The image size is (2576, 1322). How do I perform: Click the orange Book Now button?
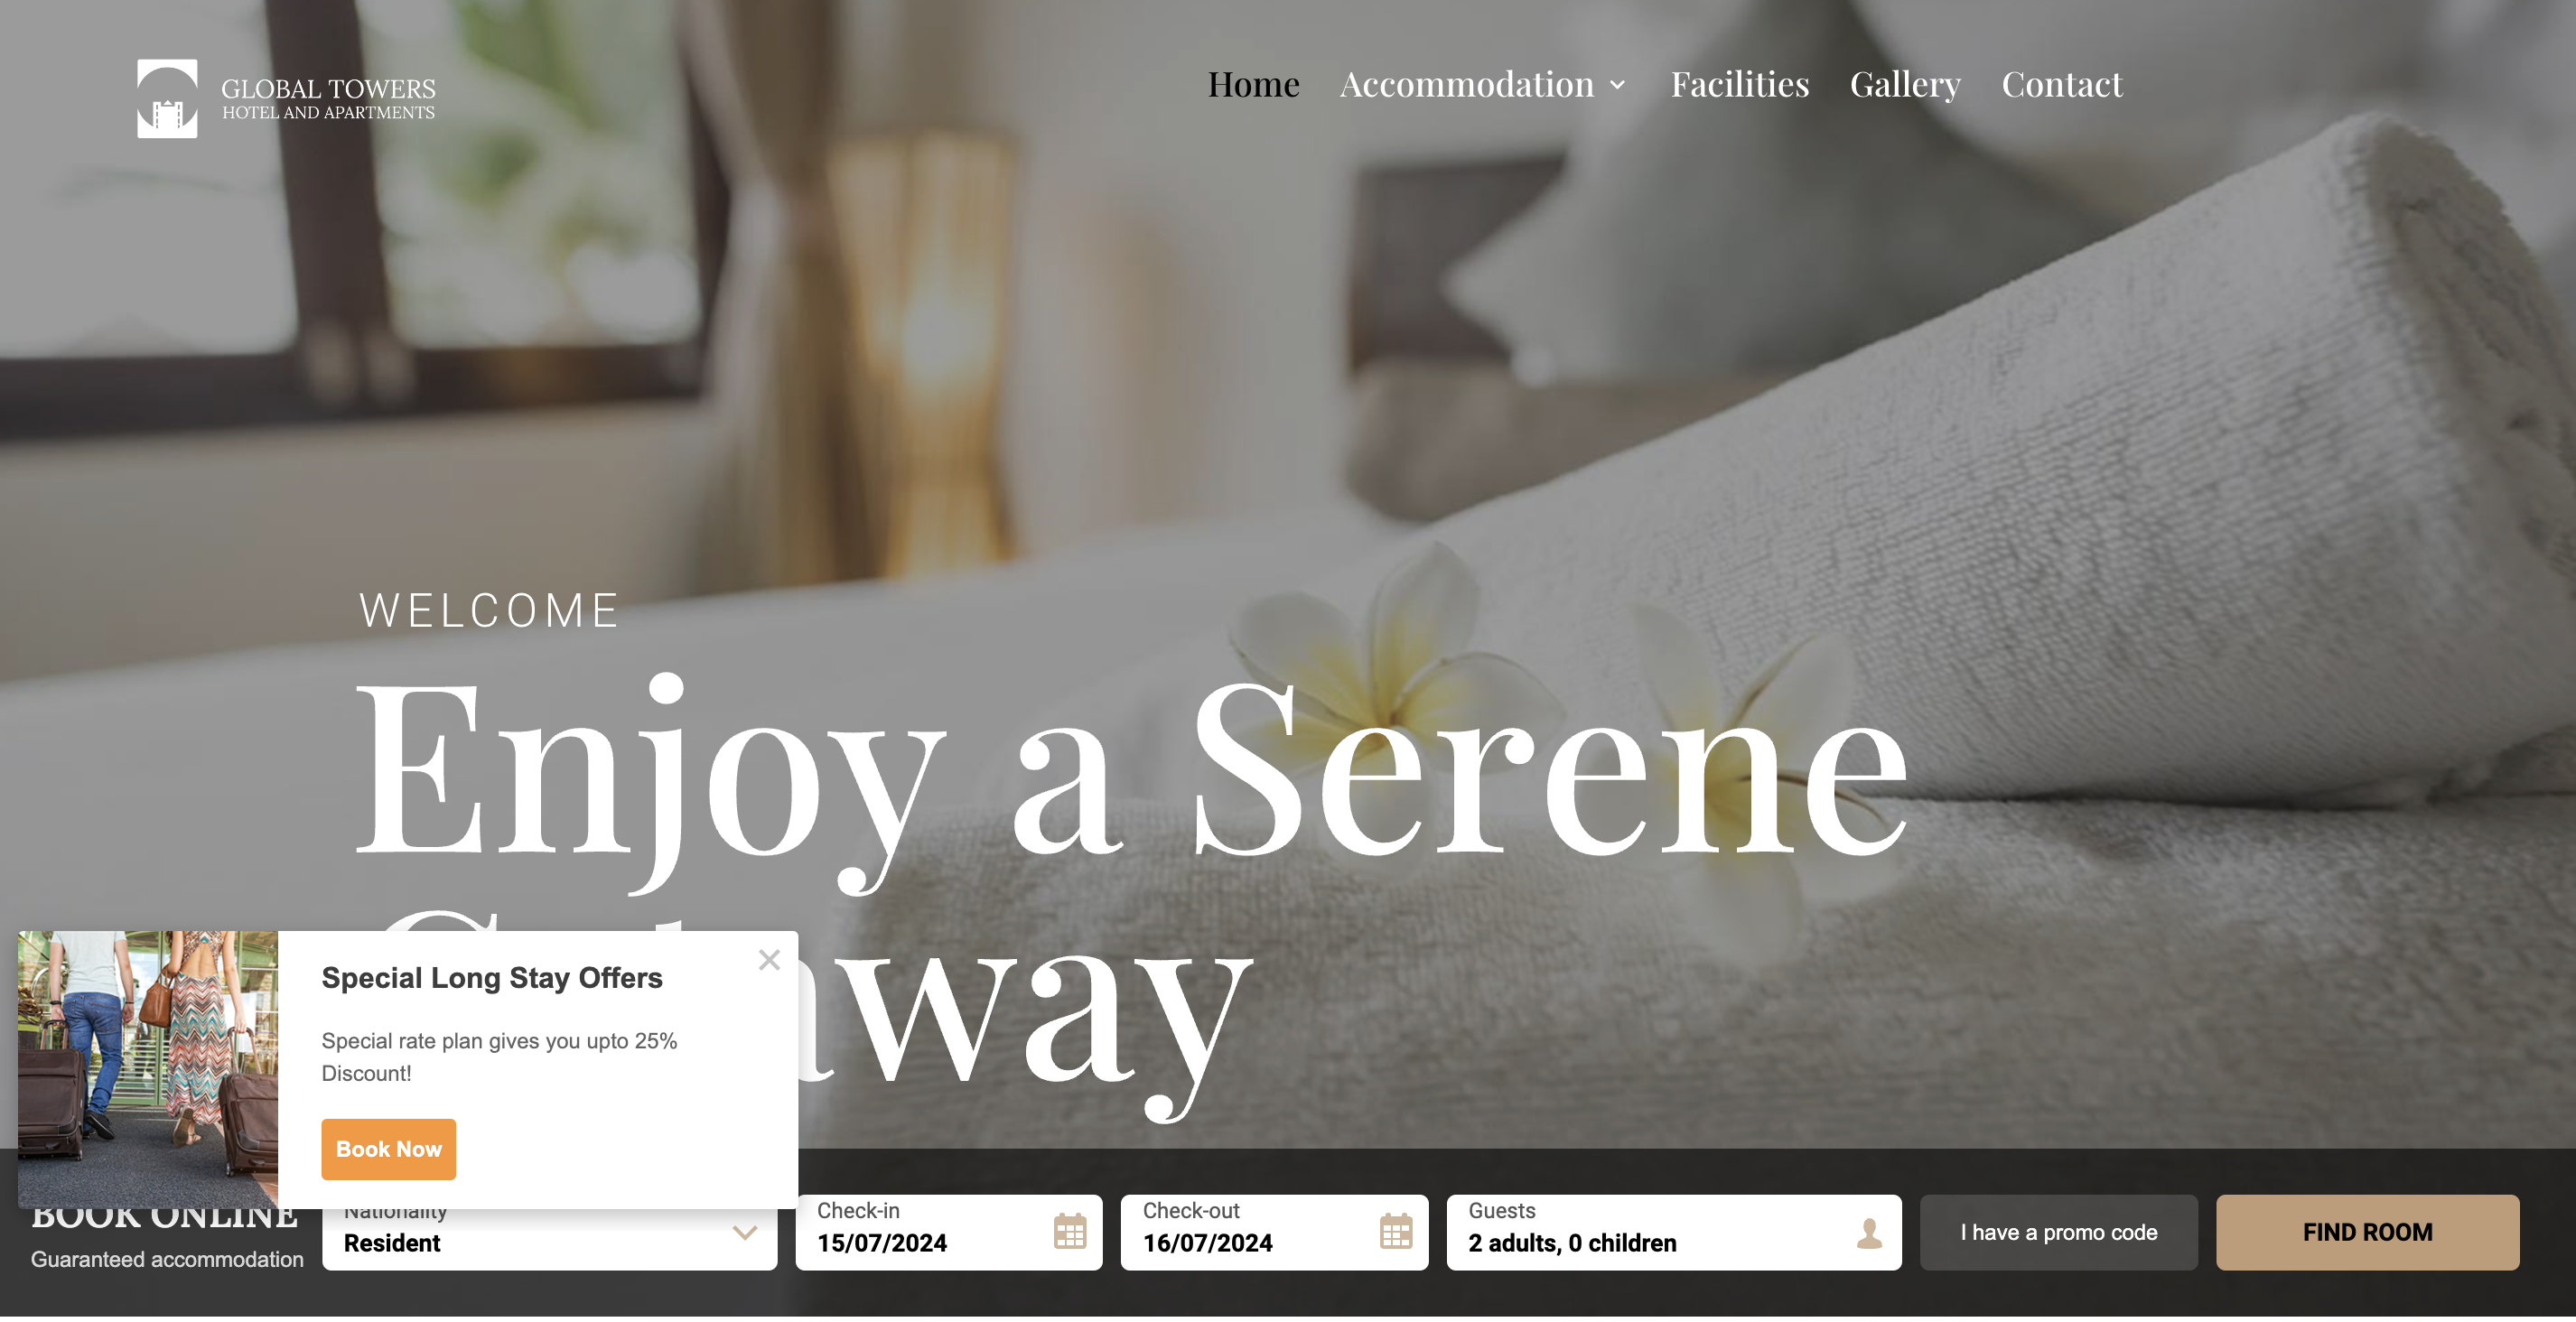coord(388,1149)
